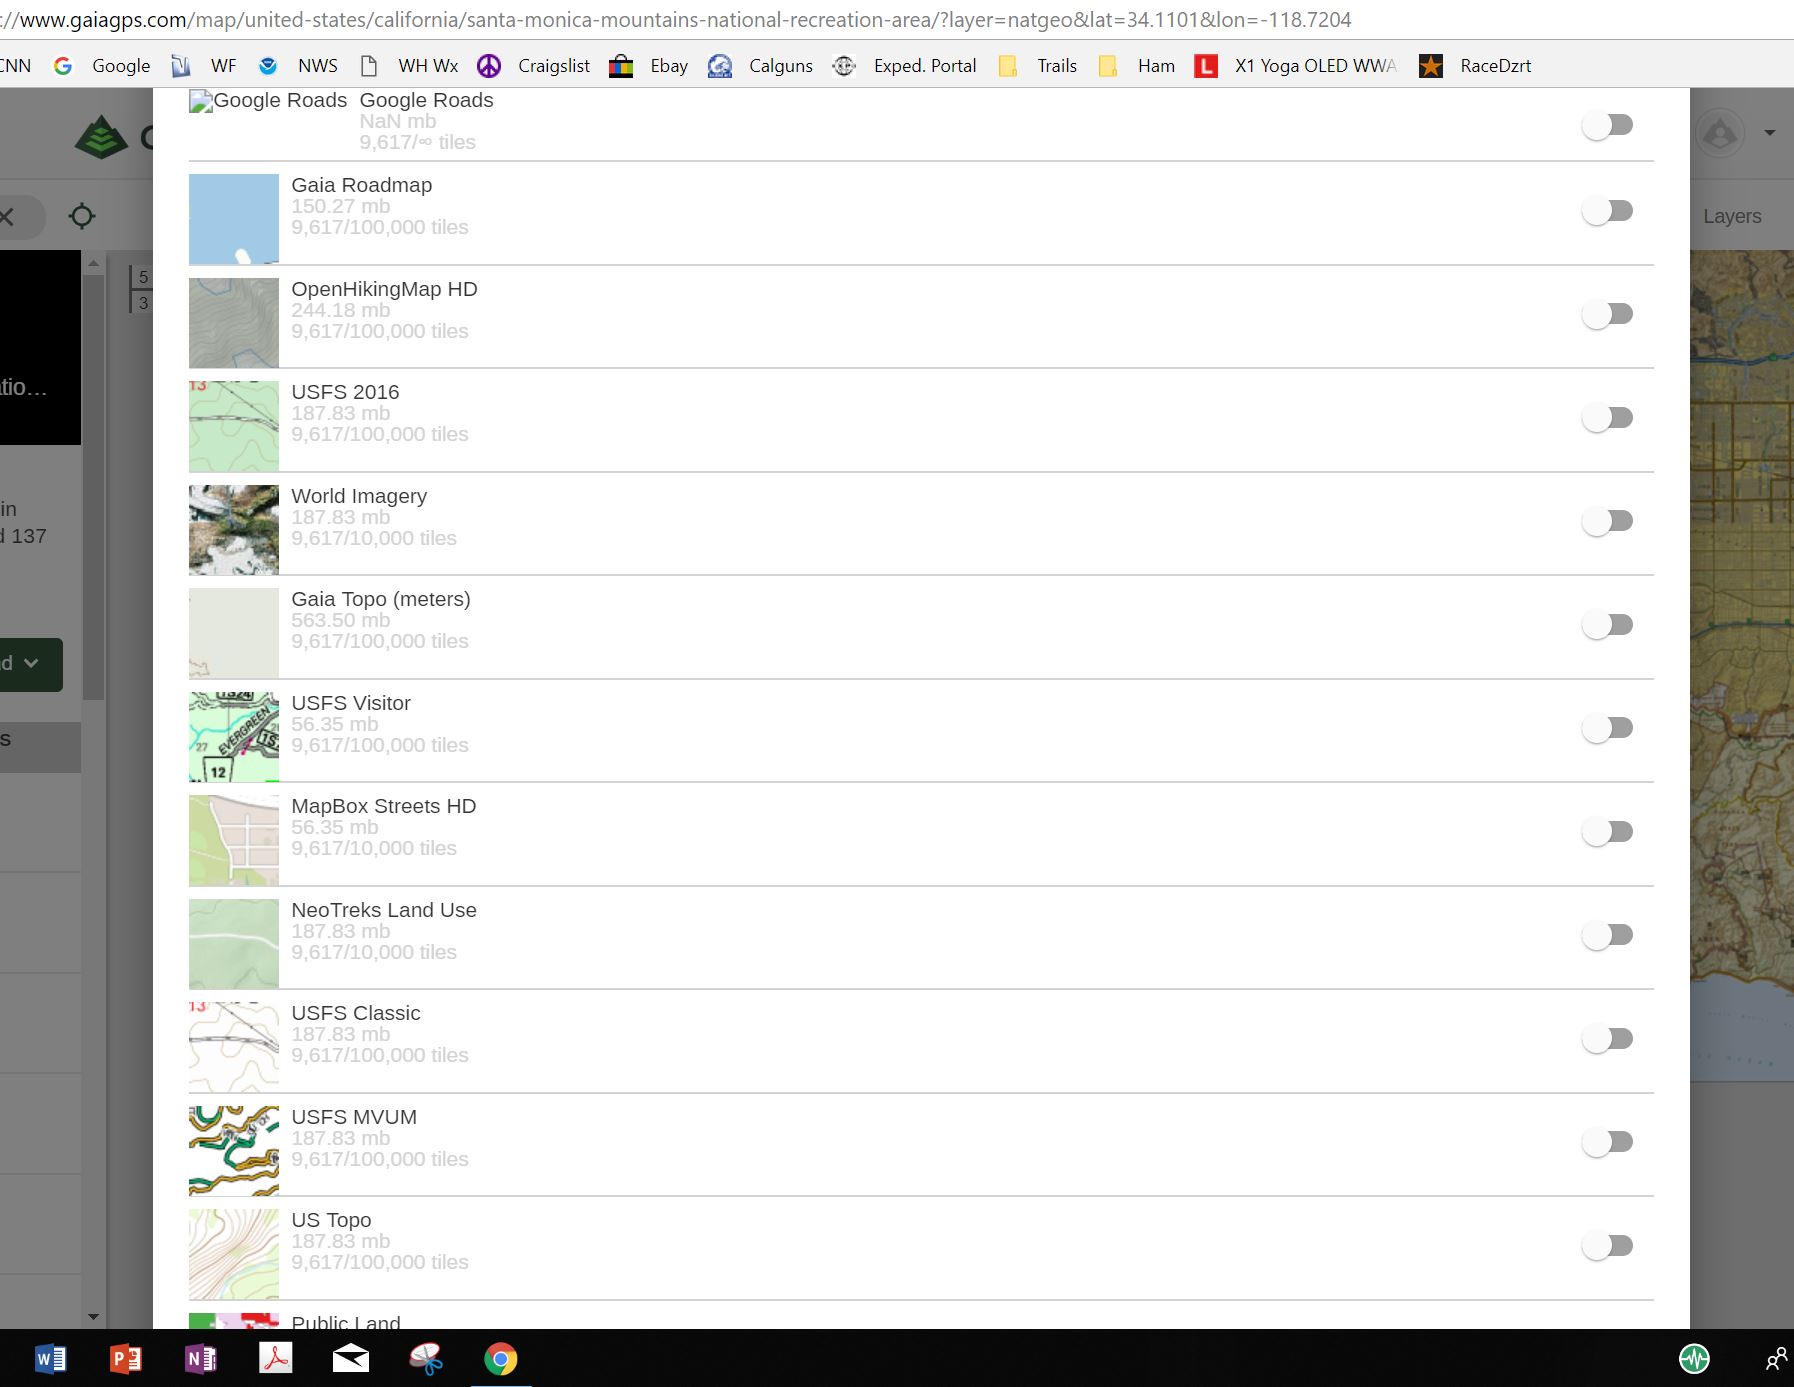Switch on the USFS MVUM layer
The image size is (1794, 1387).
1607,1142
